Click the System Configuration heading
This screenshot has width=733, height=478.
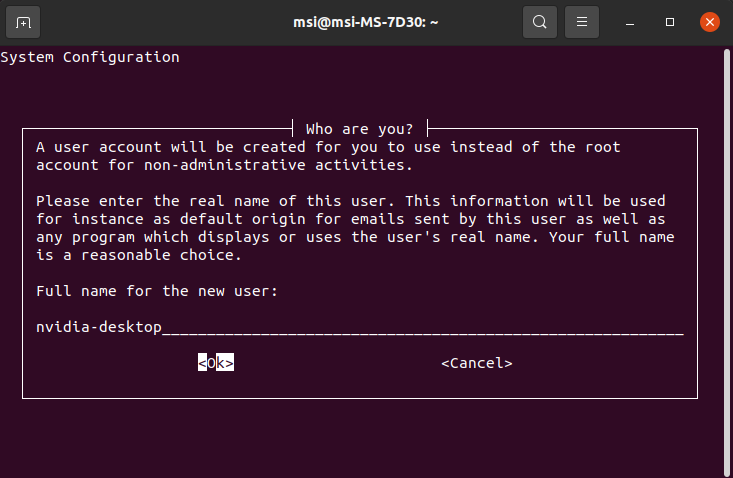click(90, 57)
